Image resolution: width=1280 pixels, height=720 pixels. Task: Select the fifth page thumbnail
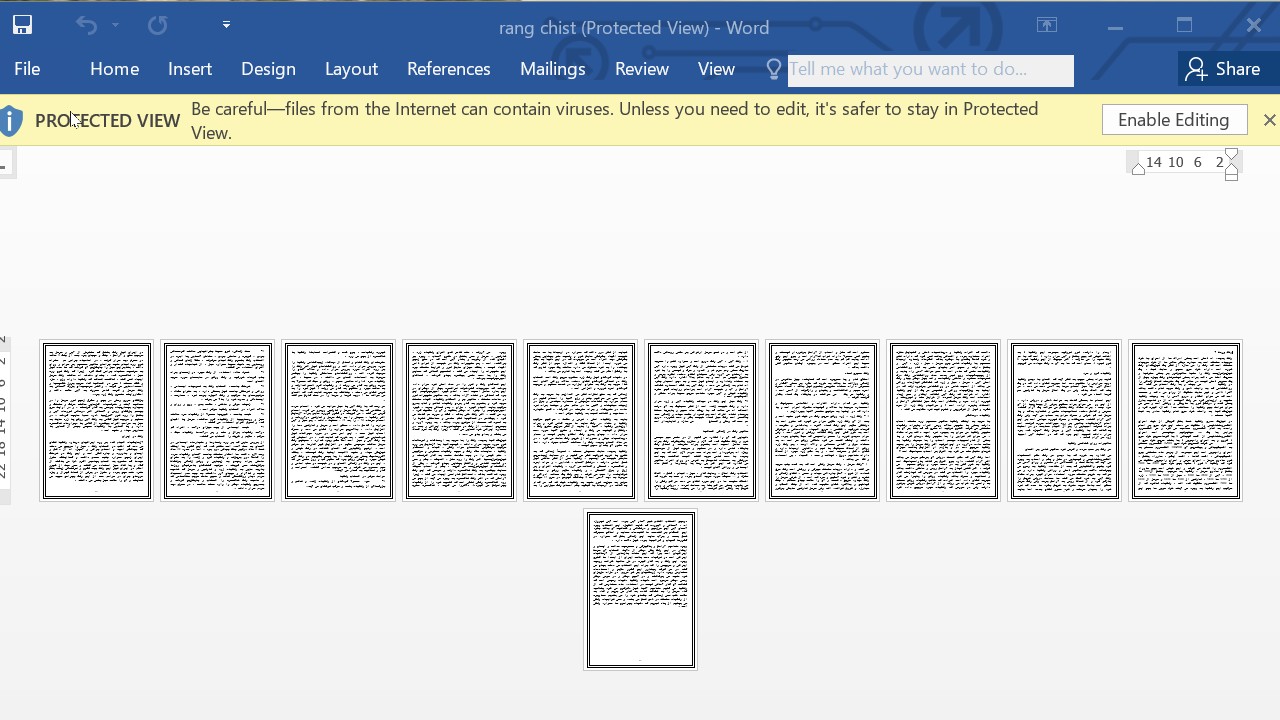580,420
